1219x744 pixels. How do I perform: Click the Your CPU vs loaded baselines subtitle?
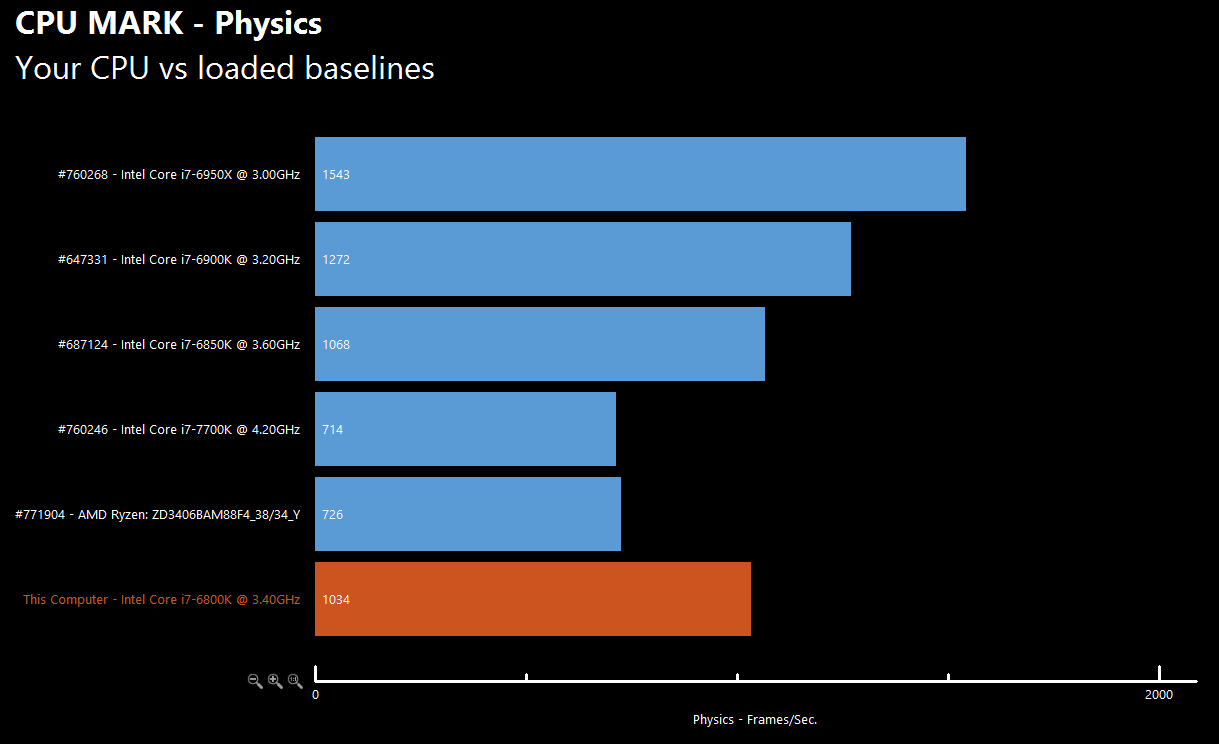click(225, 68)
